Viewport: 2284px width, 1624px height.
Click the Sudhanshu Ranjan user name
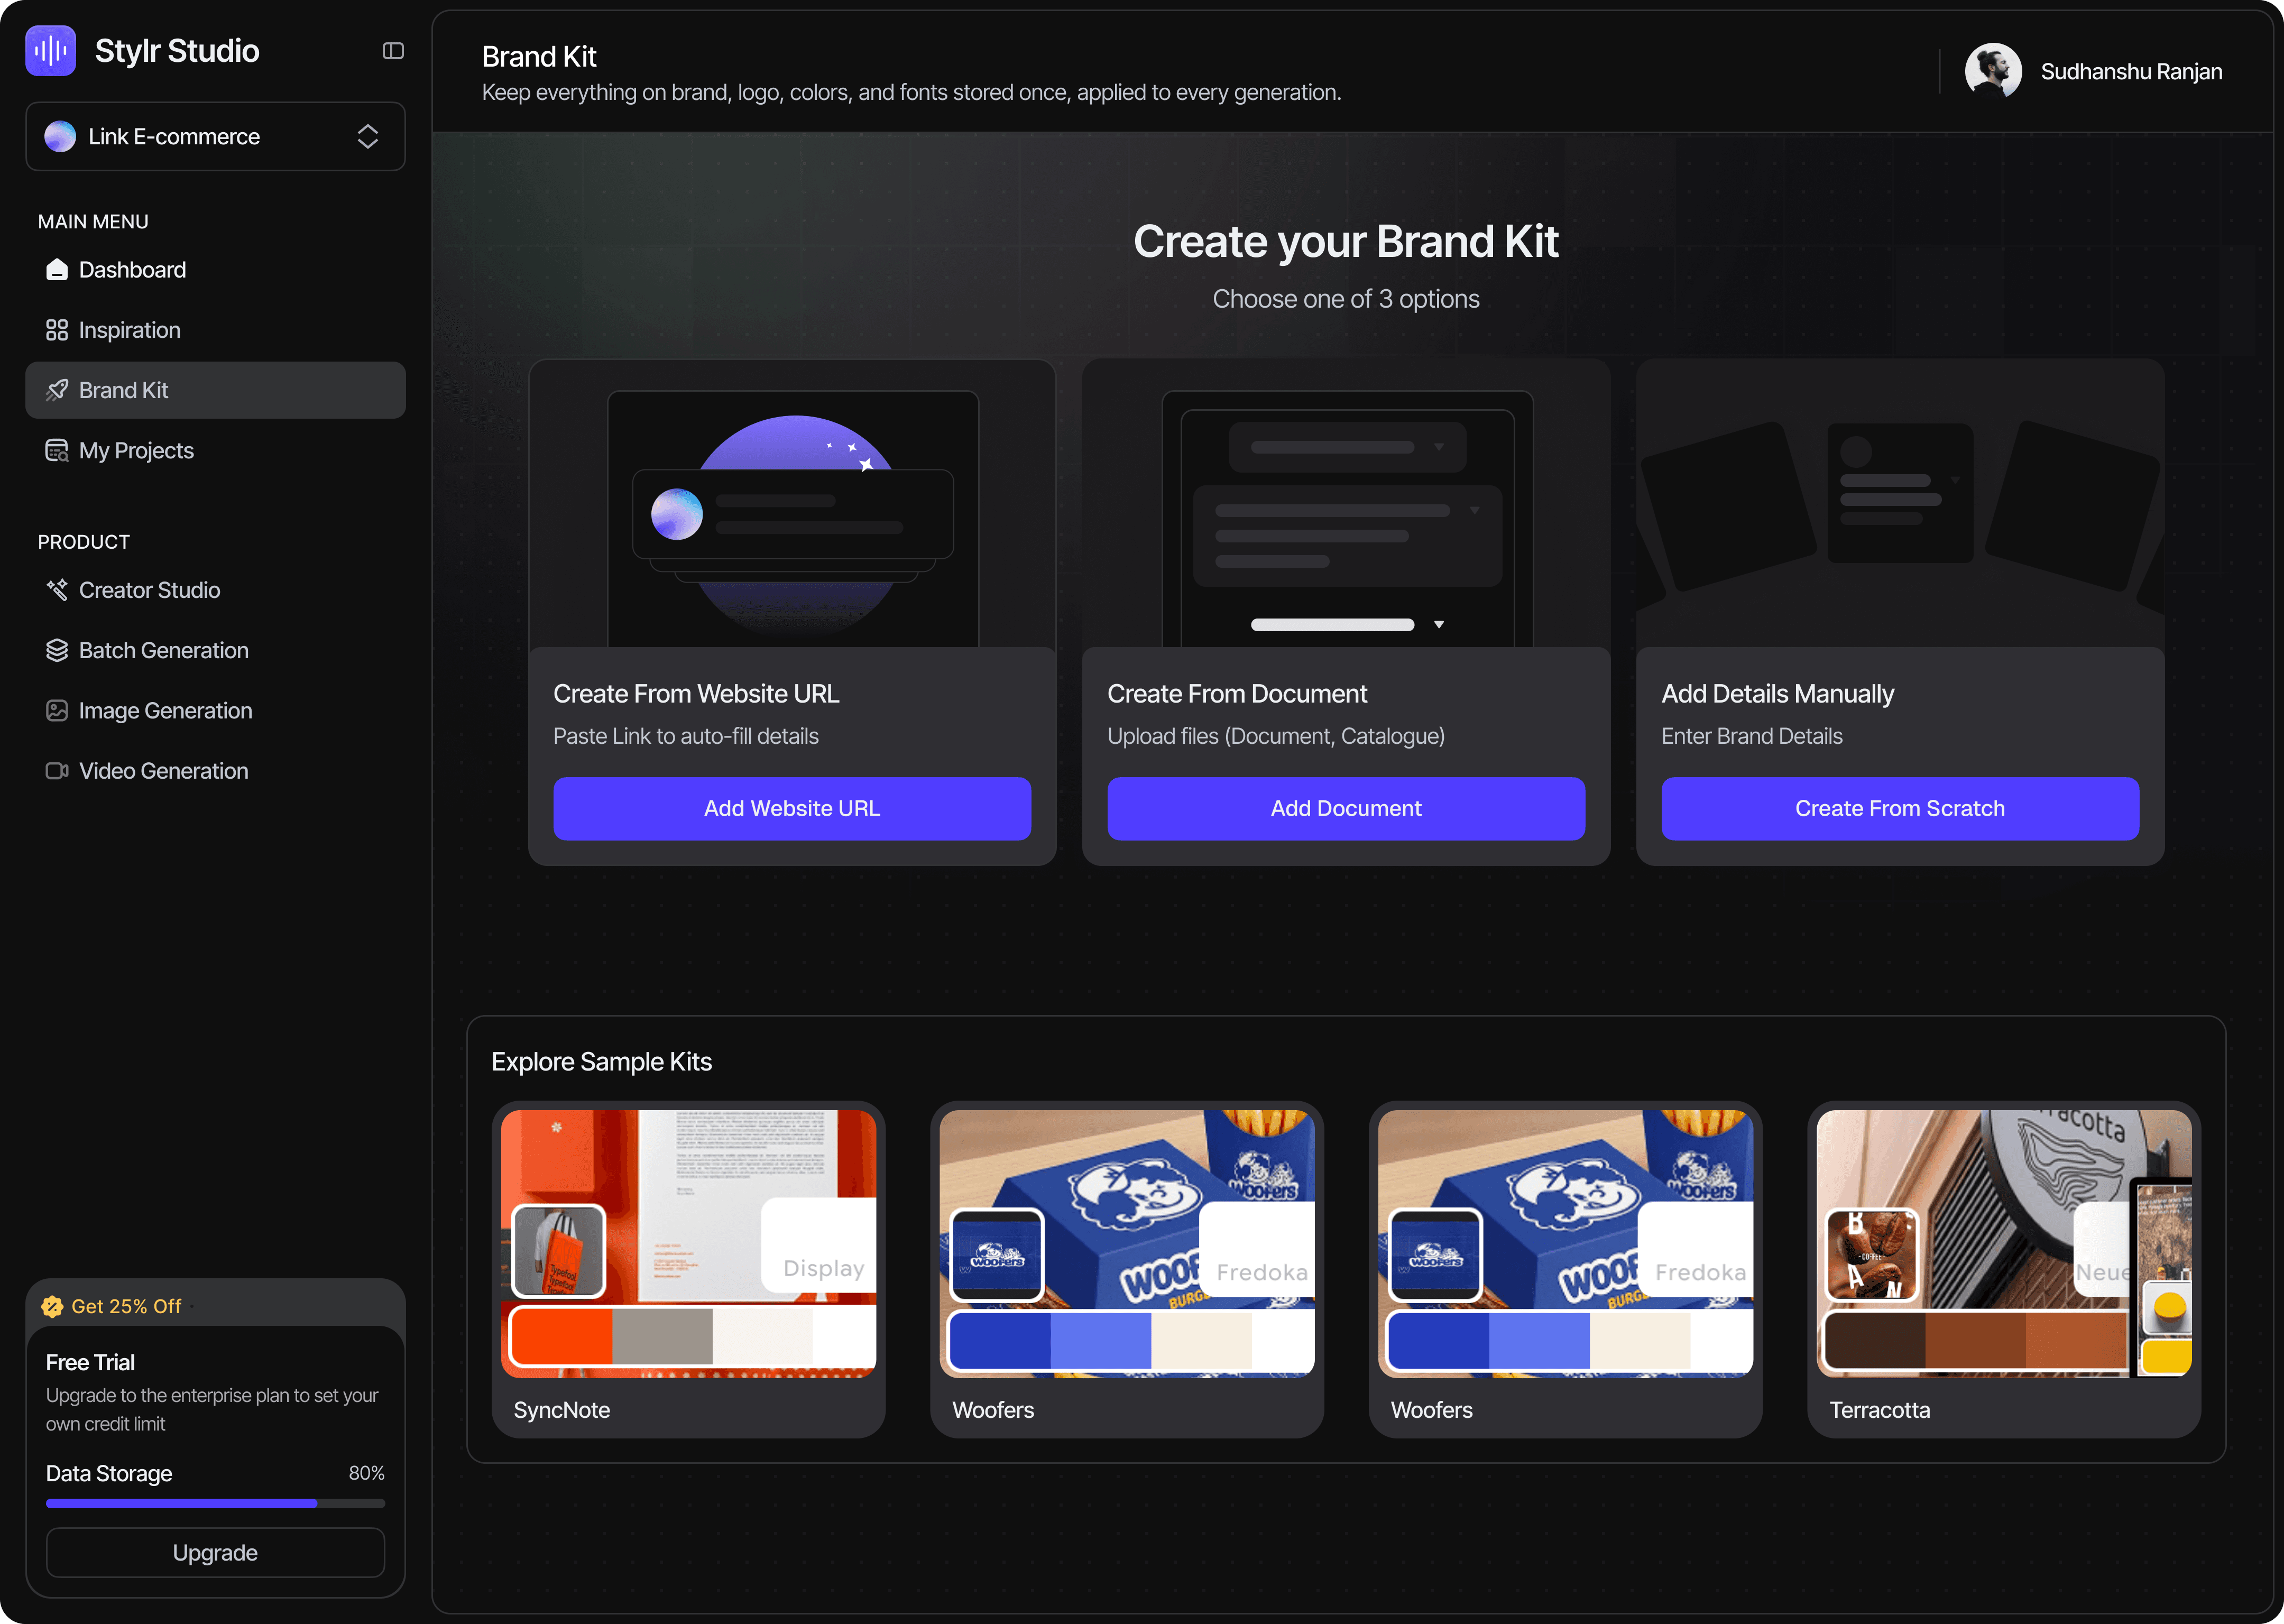click(2131, 72)
